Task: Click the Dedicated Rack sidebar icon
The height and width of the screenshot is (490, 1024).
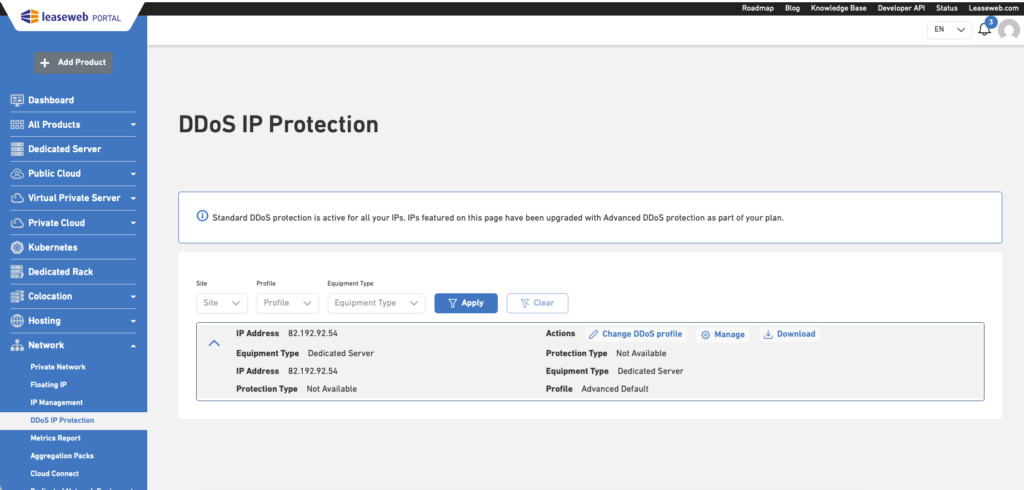Action: [x=17, y=271]
